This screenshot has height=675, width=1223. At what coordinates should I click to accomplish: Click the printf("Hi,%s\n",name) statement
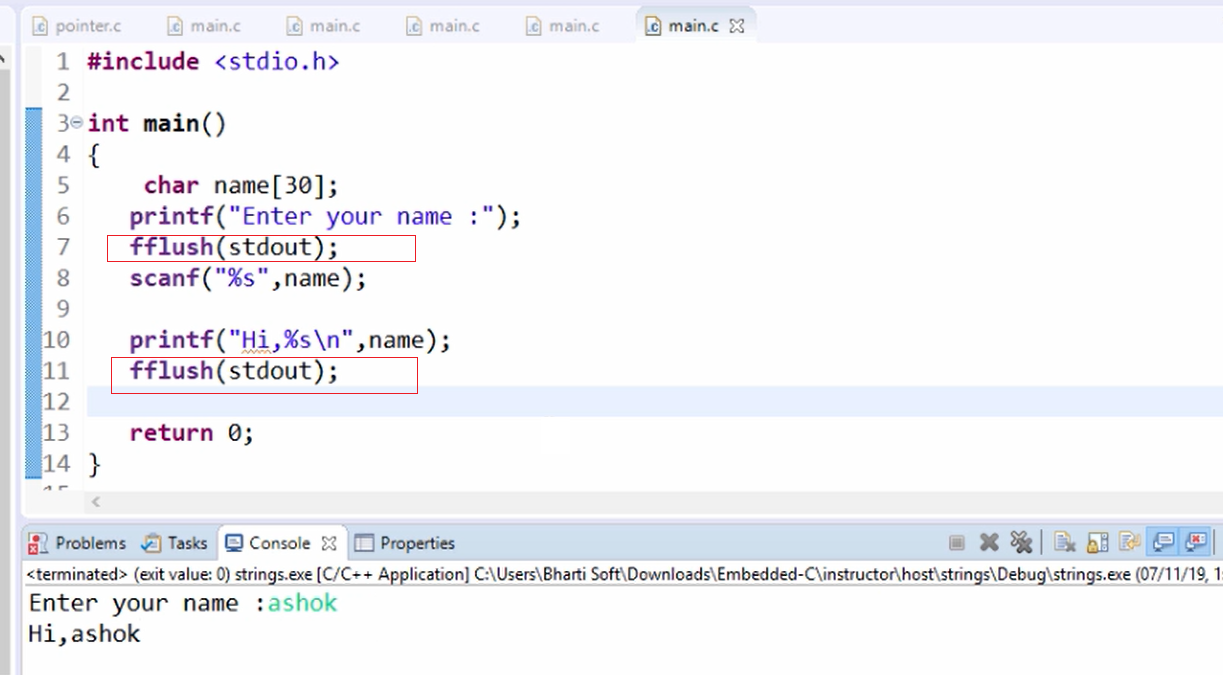290,340
